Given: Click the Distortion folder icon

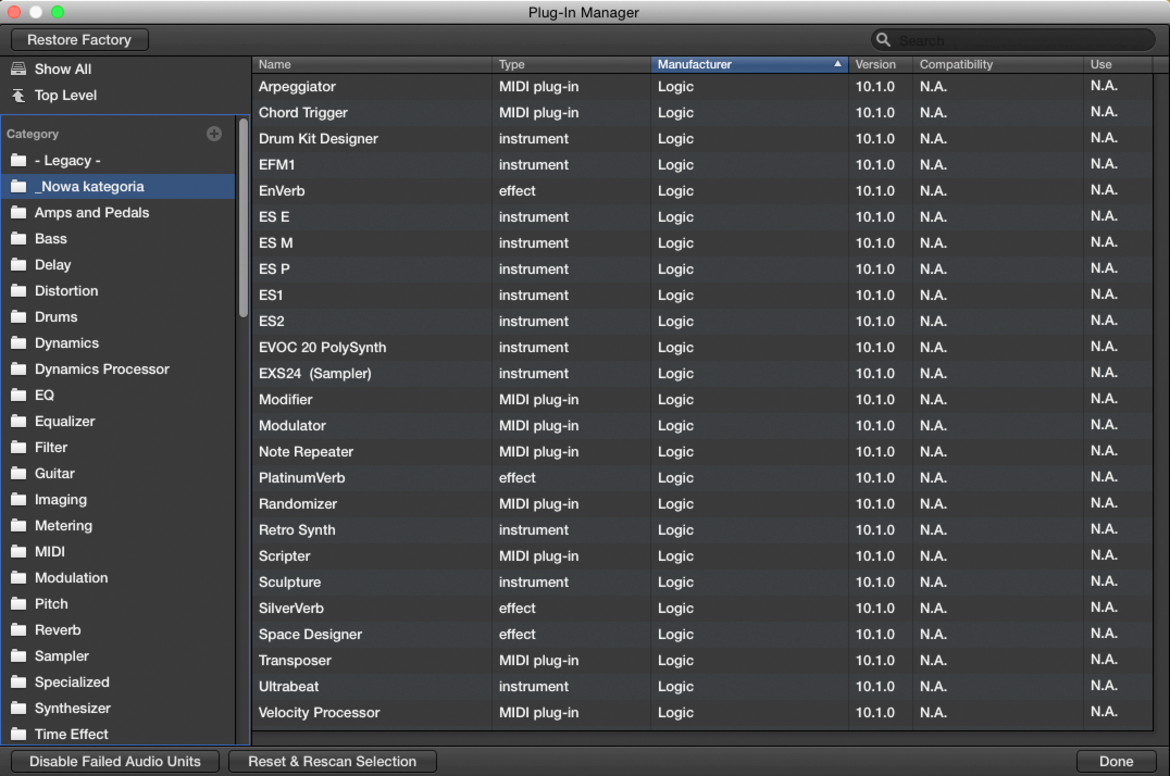Looking at the screenshot, I should pyautogui.click(x=19, y=291).
